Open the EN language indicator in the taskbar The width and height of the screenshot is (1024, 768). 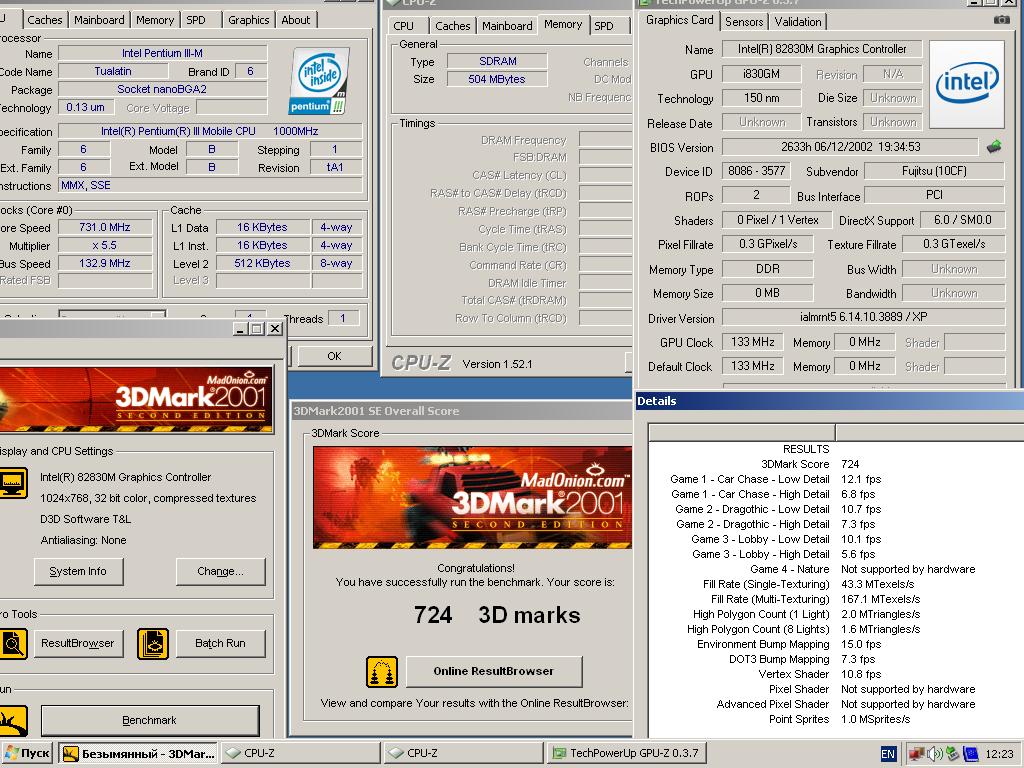pos(888,754)
